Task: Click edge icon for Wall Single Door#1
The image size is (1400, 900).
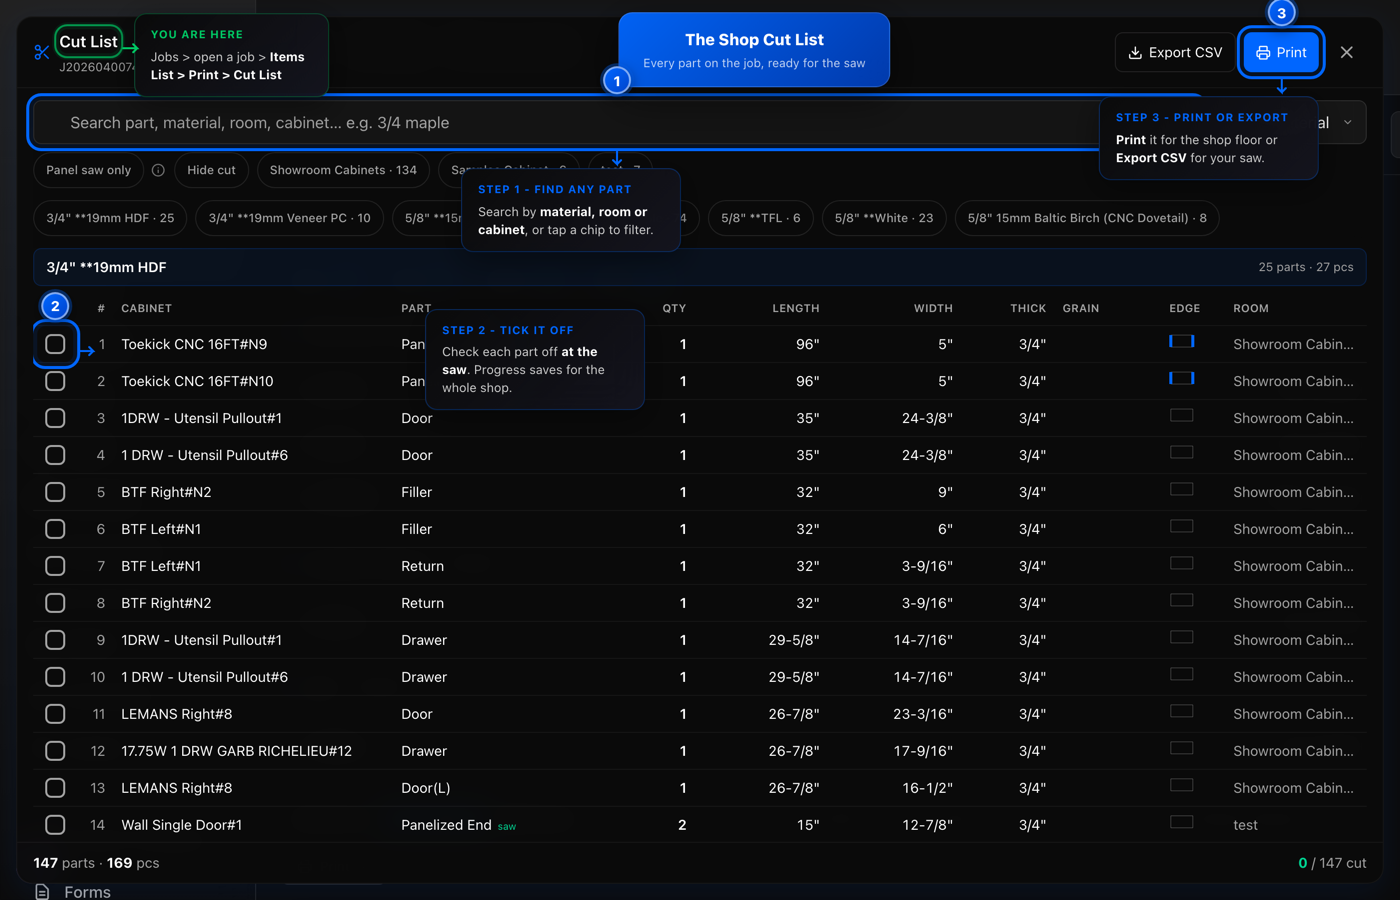Action: [x=1182, y=822]
